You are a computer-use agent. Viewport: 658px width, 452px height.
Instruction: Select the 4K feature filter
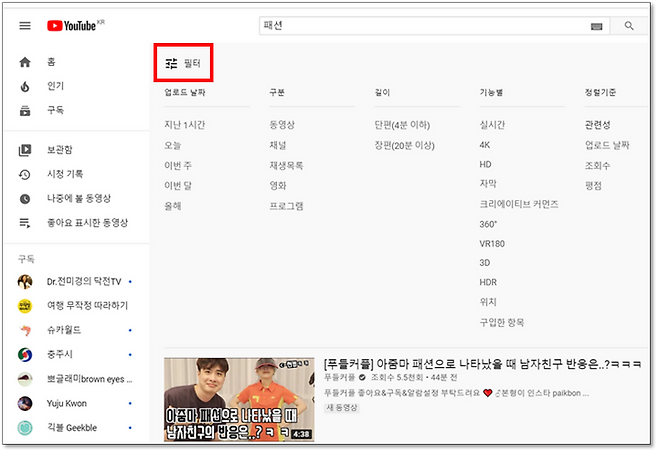point(485,145)
